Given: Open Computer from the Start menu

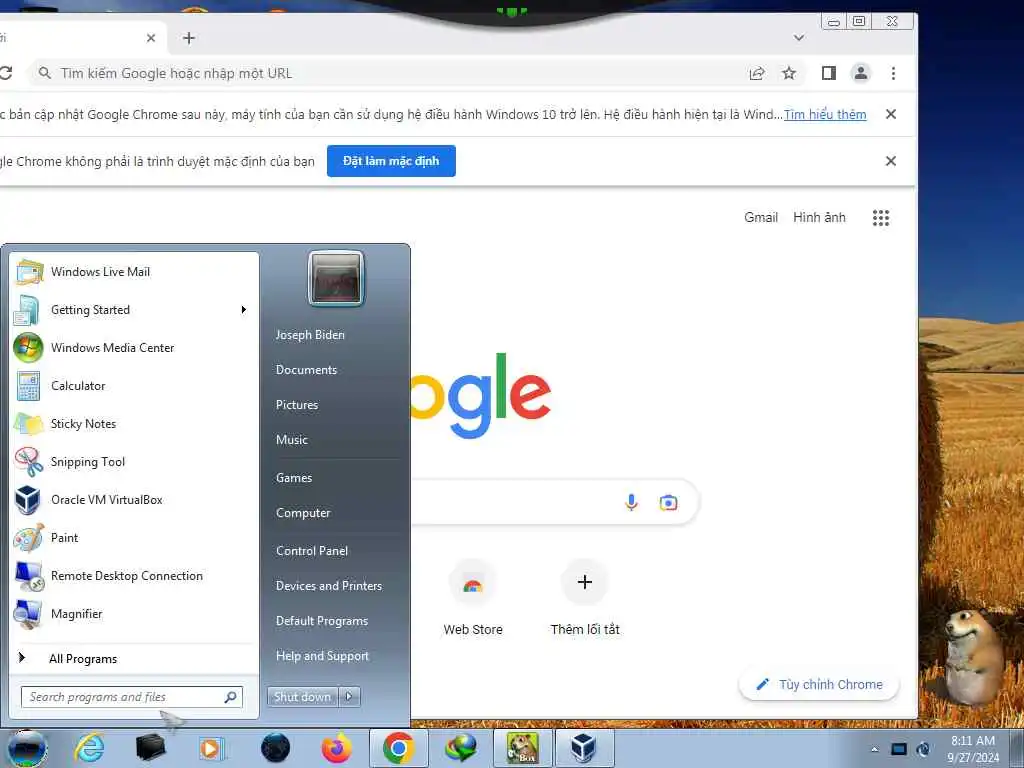Looking at the screenshot, I should 303,513.
